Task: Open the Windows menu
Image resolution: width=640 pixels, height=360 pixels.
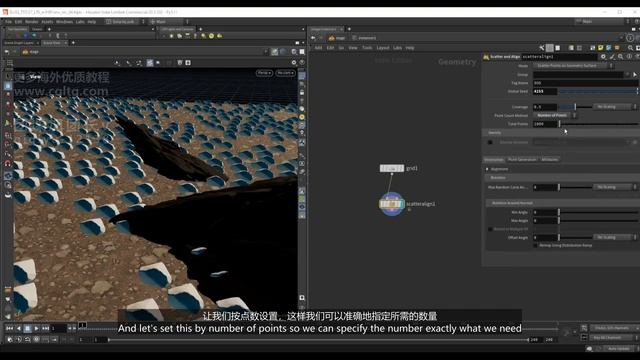Action: 64,22
